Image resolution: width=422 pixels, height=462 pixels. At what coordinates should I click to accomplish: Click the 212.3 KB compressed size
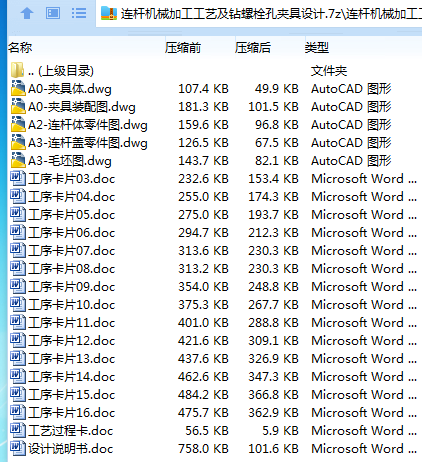click(x=273, y=233)
